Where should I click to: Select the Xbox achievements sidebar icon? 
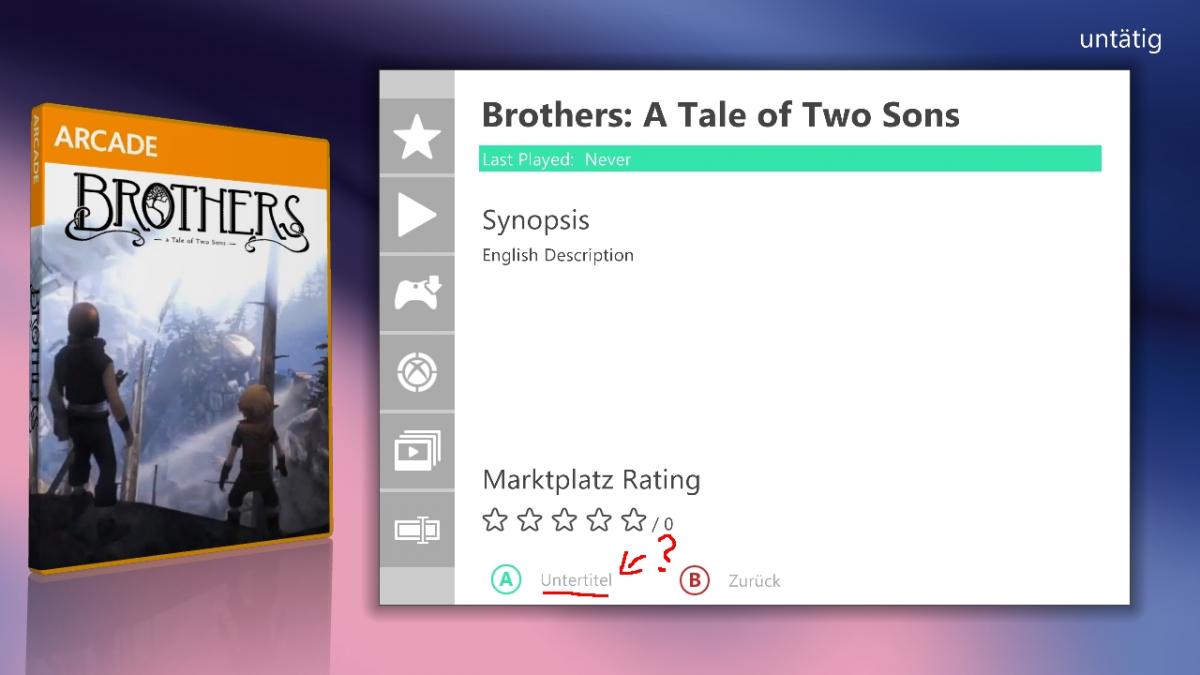pos(417,373)
